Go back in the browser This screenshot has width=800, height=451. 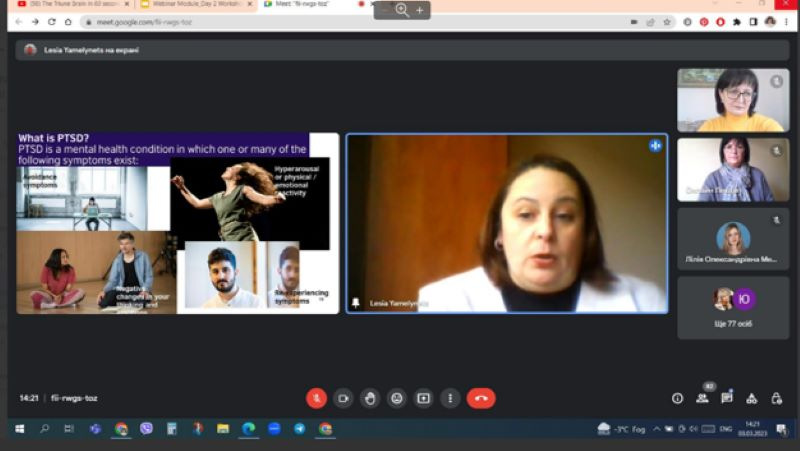(x=19, y=22)
